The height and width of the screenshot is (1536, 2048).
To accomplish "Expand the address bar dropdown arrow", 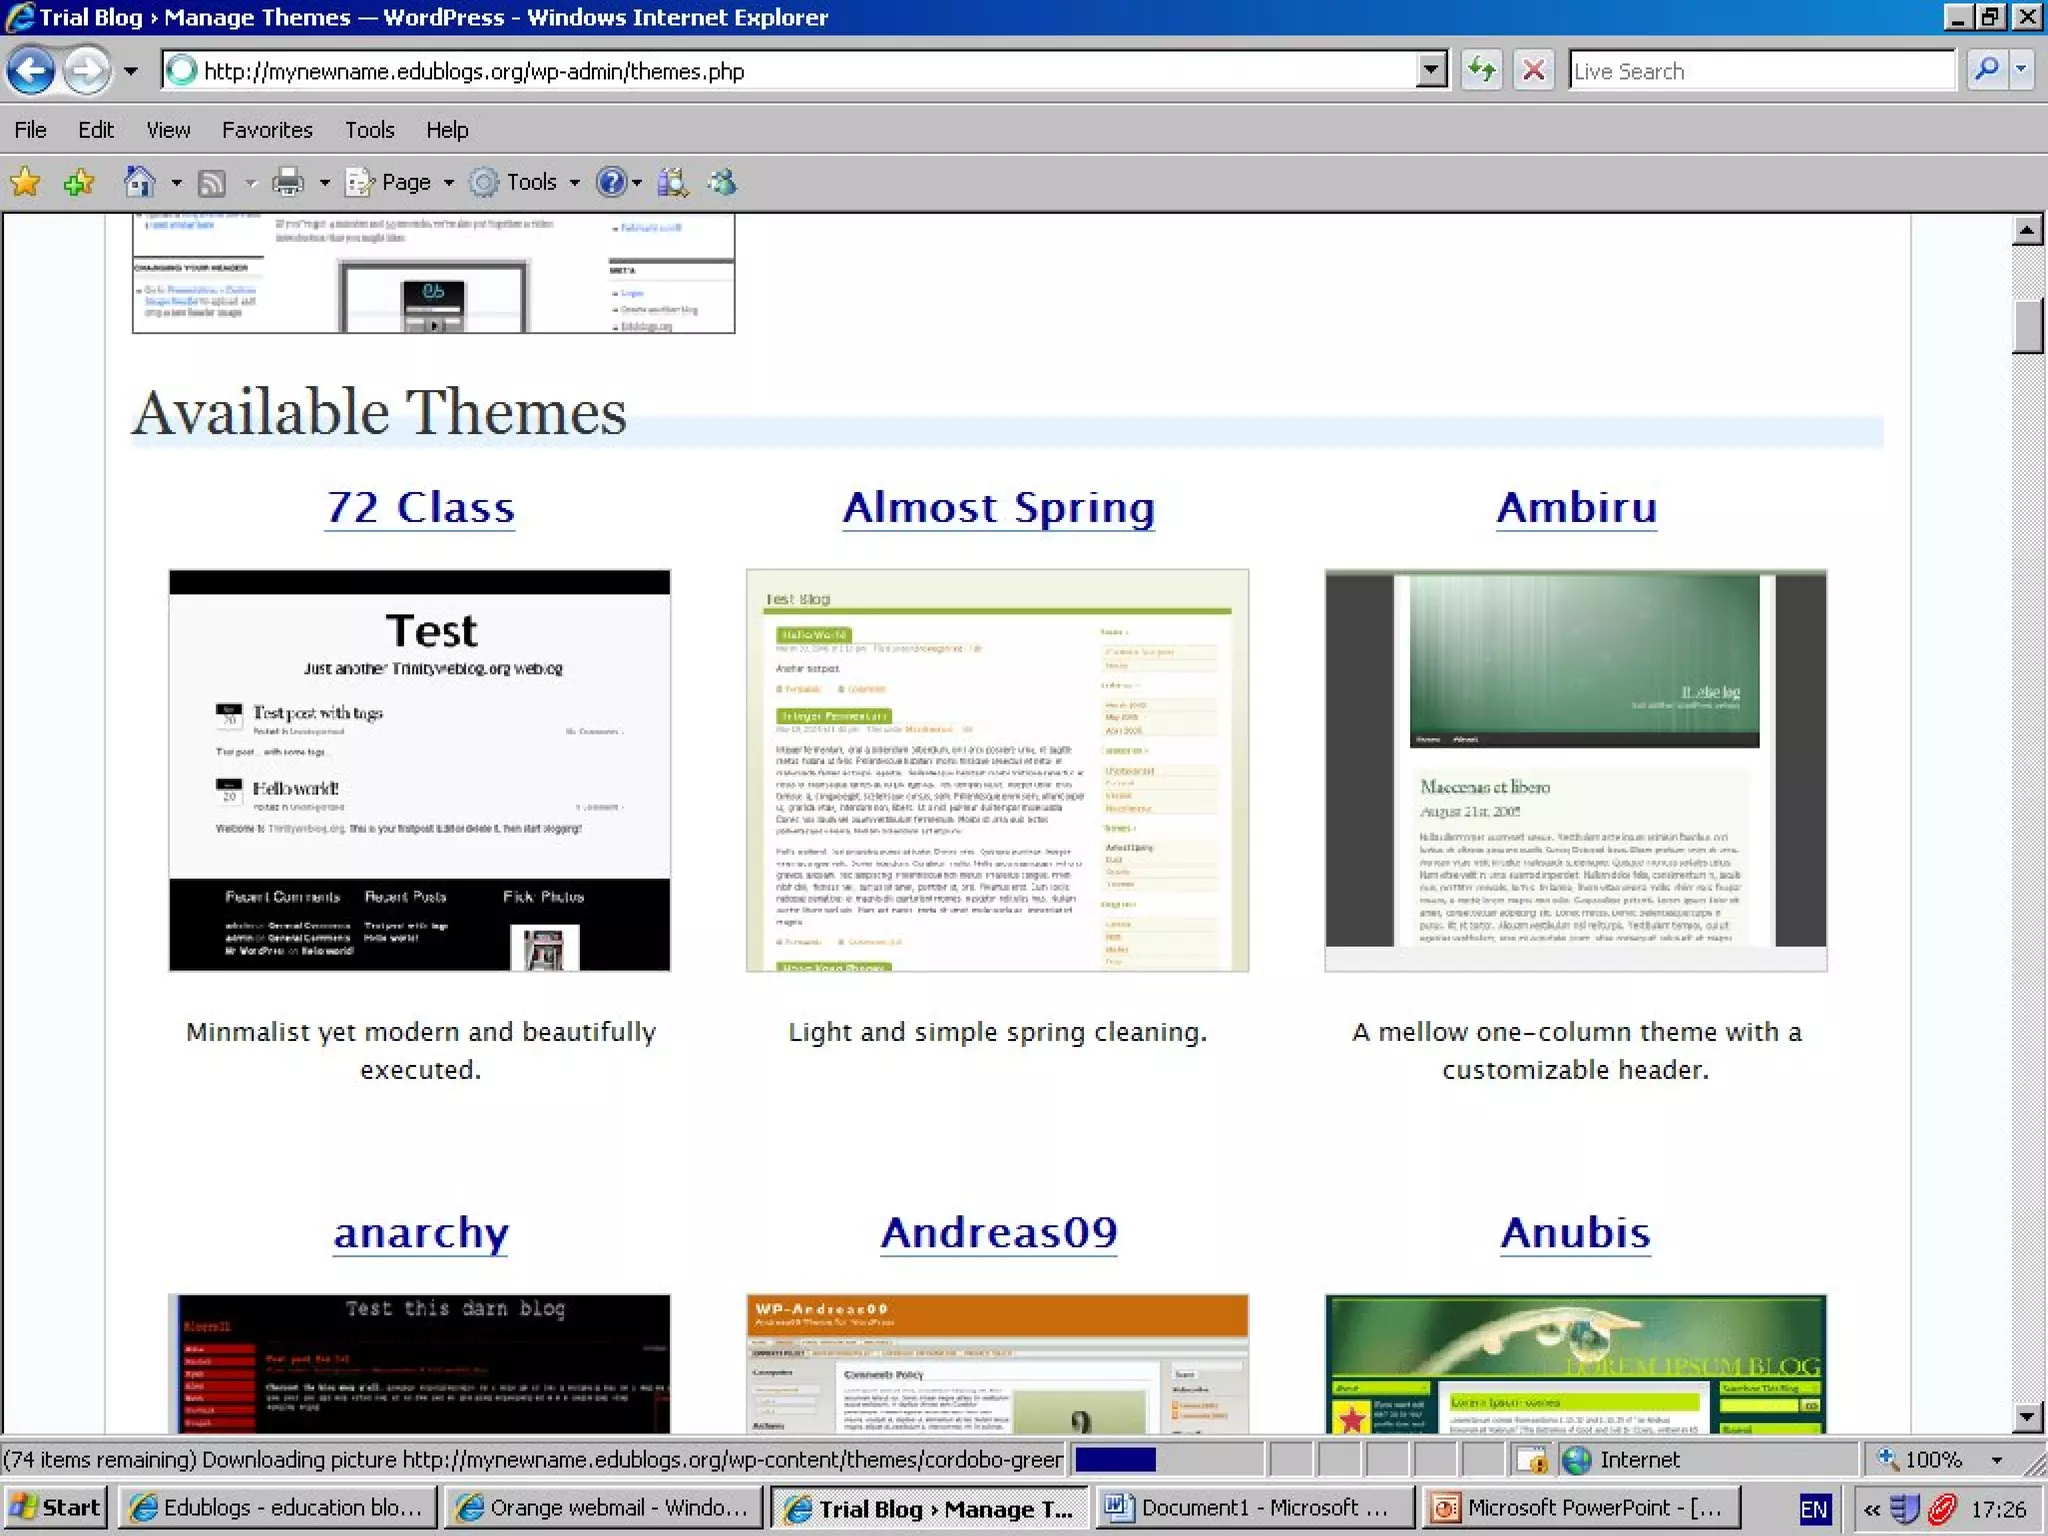I will (1431, 71).
